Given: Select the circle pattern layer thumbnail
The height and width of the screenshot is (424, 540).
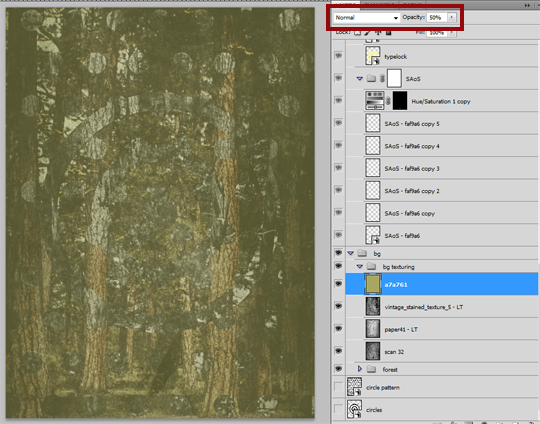Looking at the screenshot, I should pos(354,387).
